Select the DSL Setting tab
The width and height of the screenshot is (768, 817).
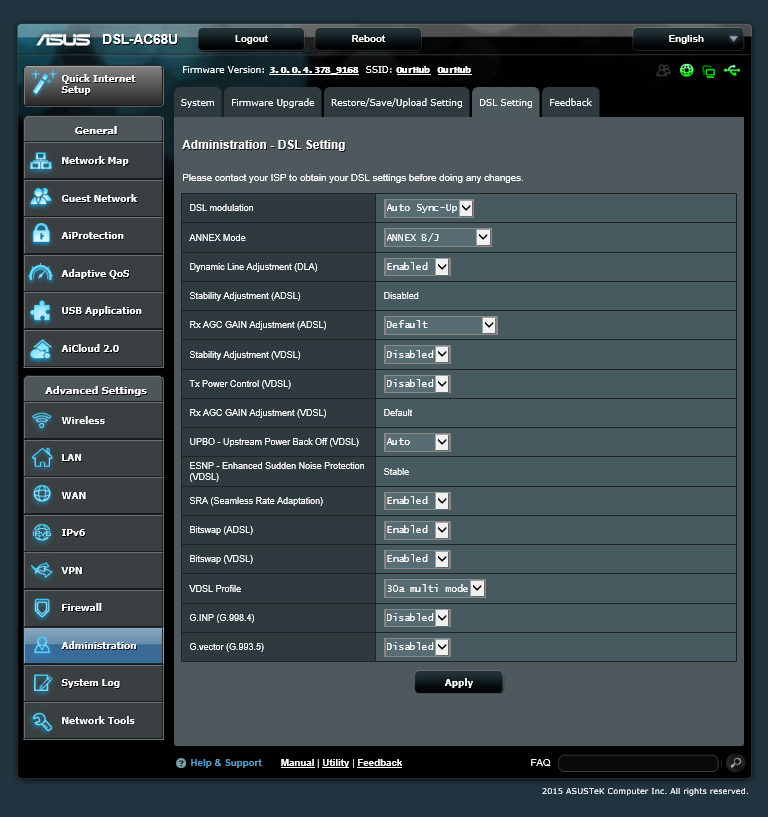point(505,103)
